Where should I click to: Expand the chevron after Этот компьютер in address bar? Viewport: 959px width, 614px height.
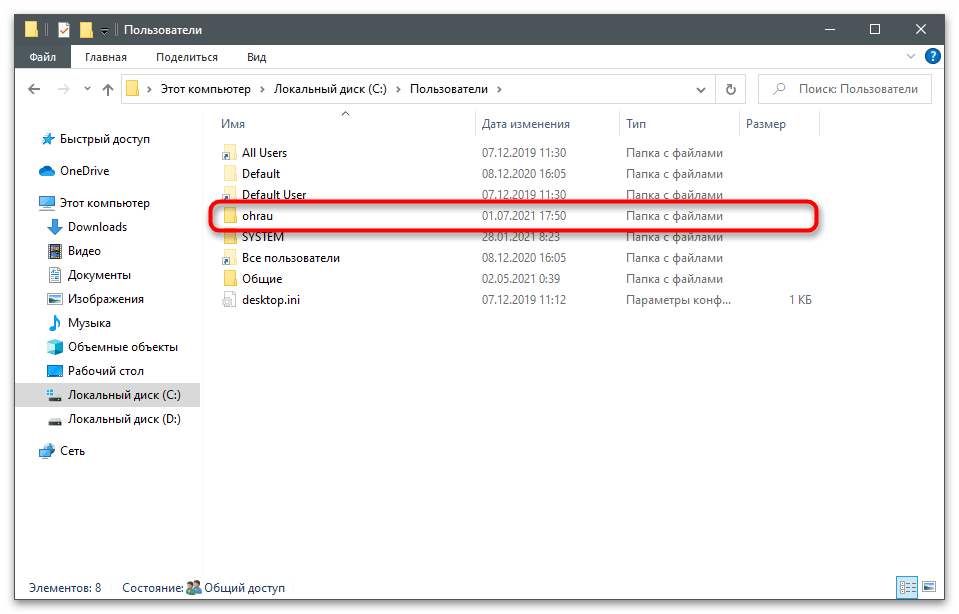263,89
